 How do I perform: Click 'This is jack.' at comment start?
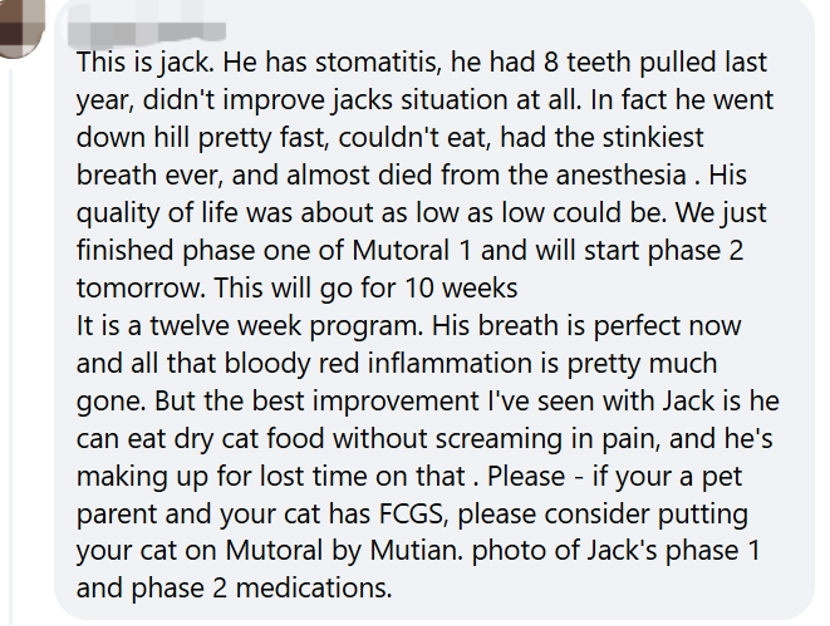(146, 62)
